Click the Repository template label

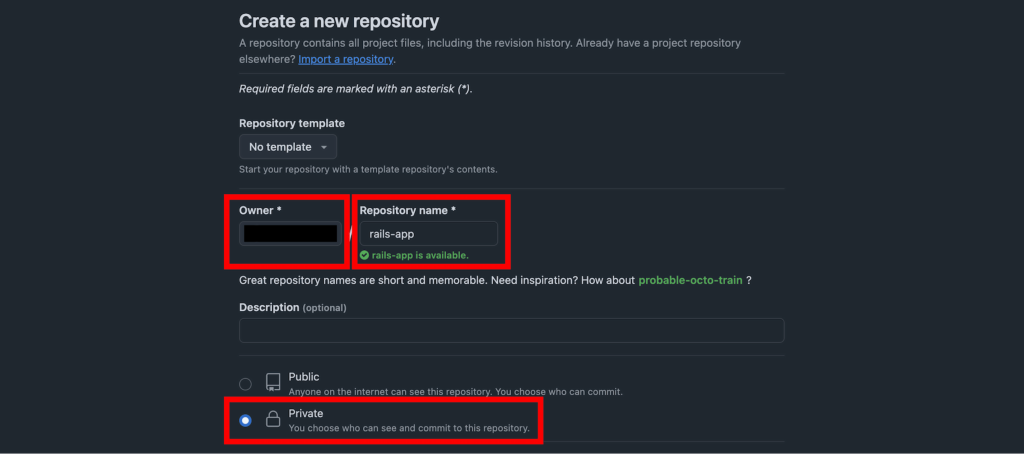[x=292, y=123]
